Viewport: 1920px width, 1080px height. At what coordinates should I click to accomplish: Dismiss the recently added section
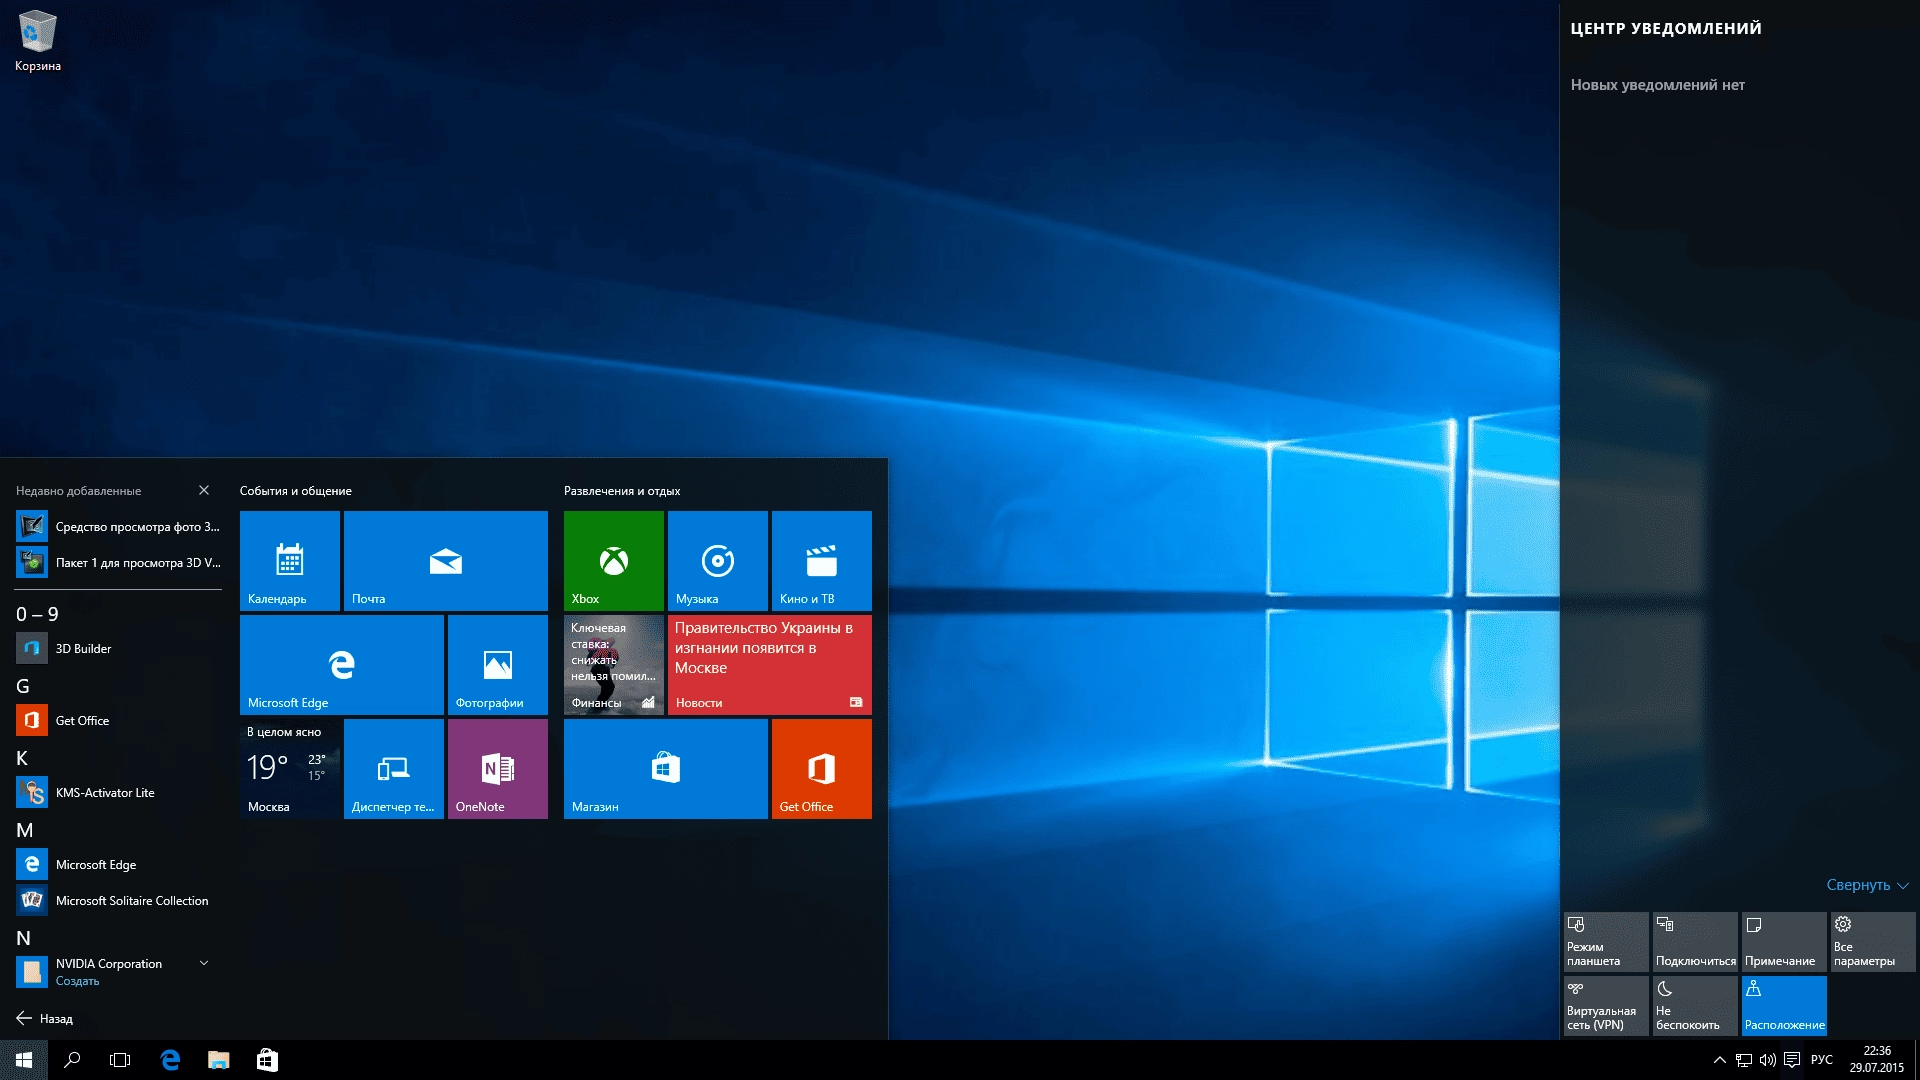coord(204,490)
